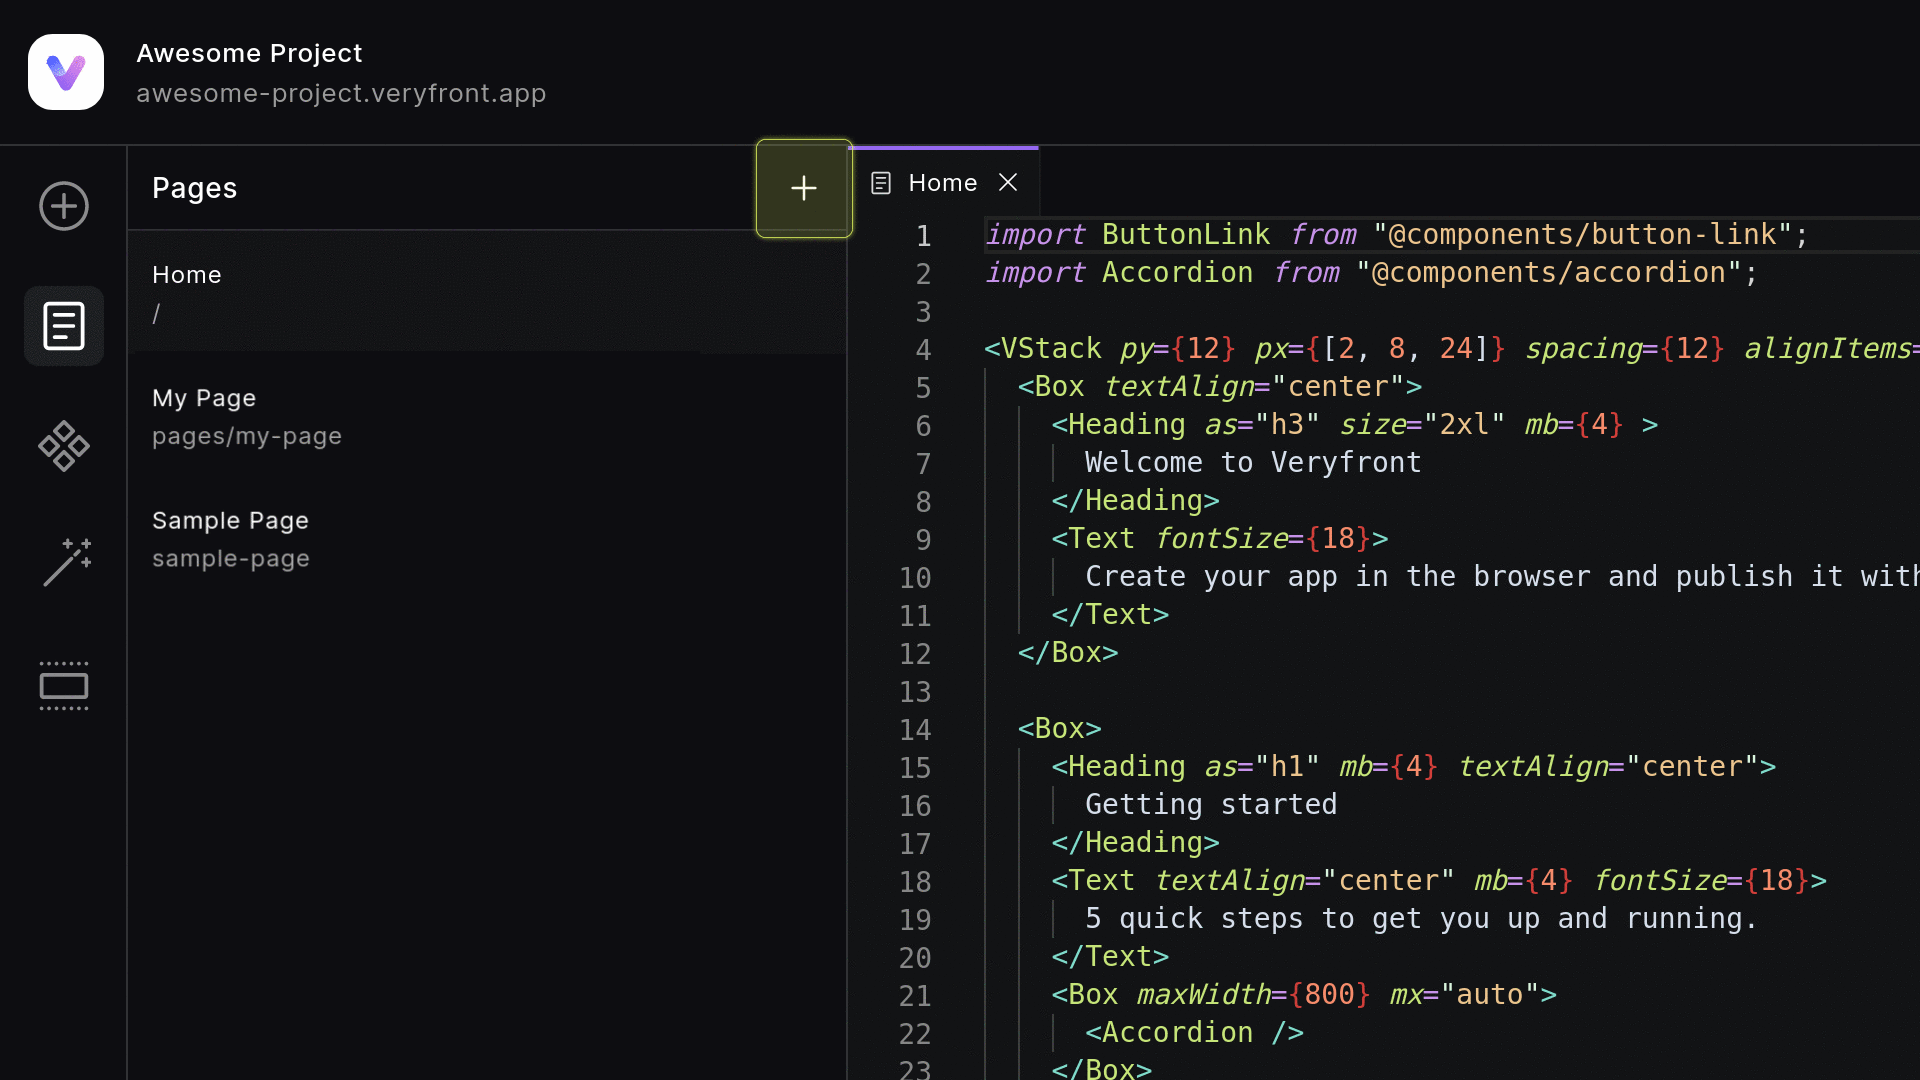The image size is (1920, 1080).
Task: Open Sample Page in Pages list
Action: click(x=487, y=539)
